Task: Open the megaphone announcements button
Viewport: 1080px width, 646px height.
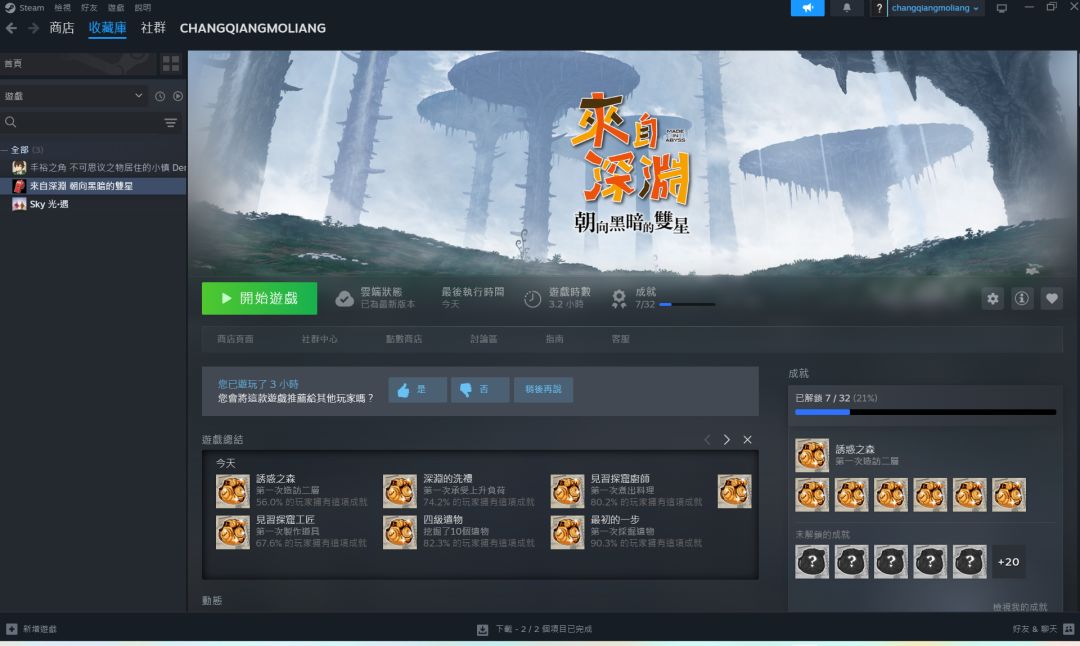Action: click(807, 8)
